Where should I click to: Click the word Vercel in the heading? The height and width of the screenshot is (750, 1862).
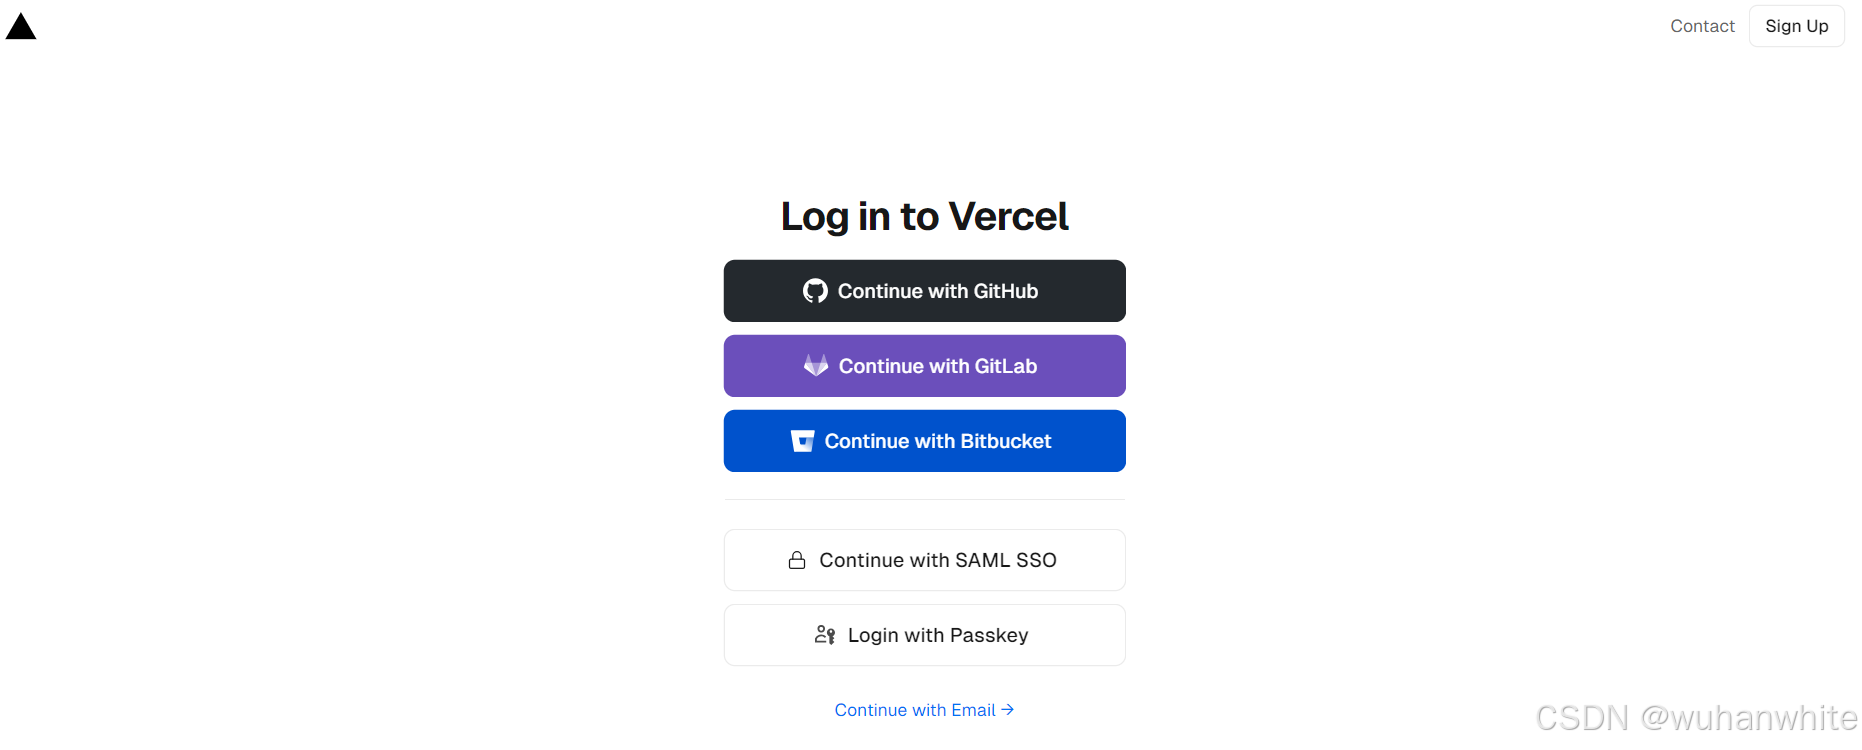coord(1009,216)
